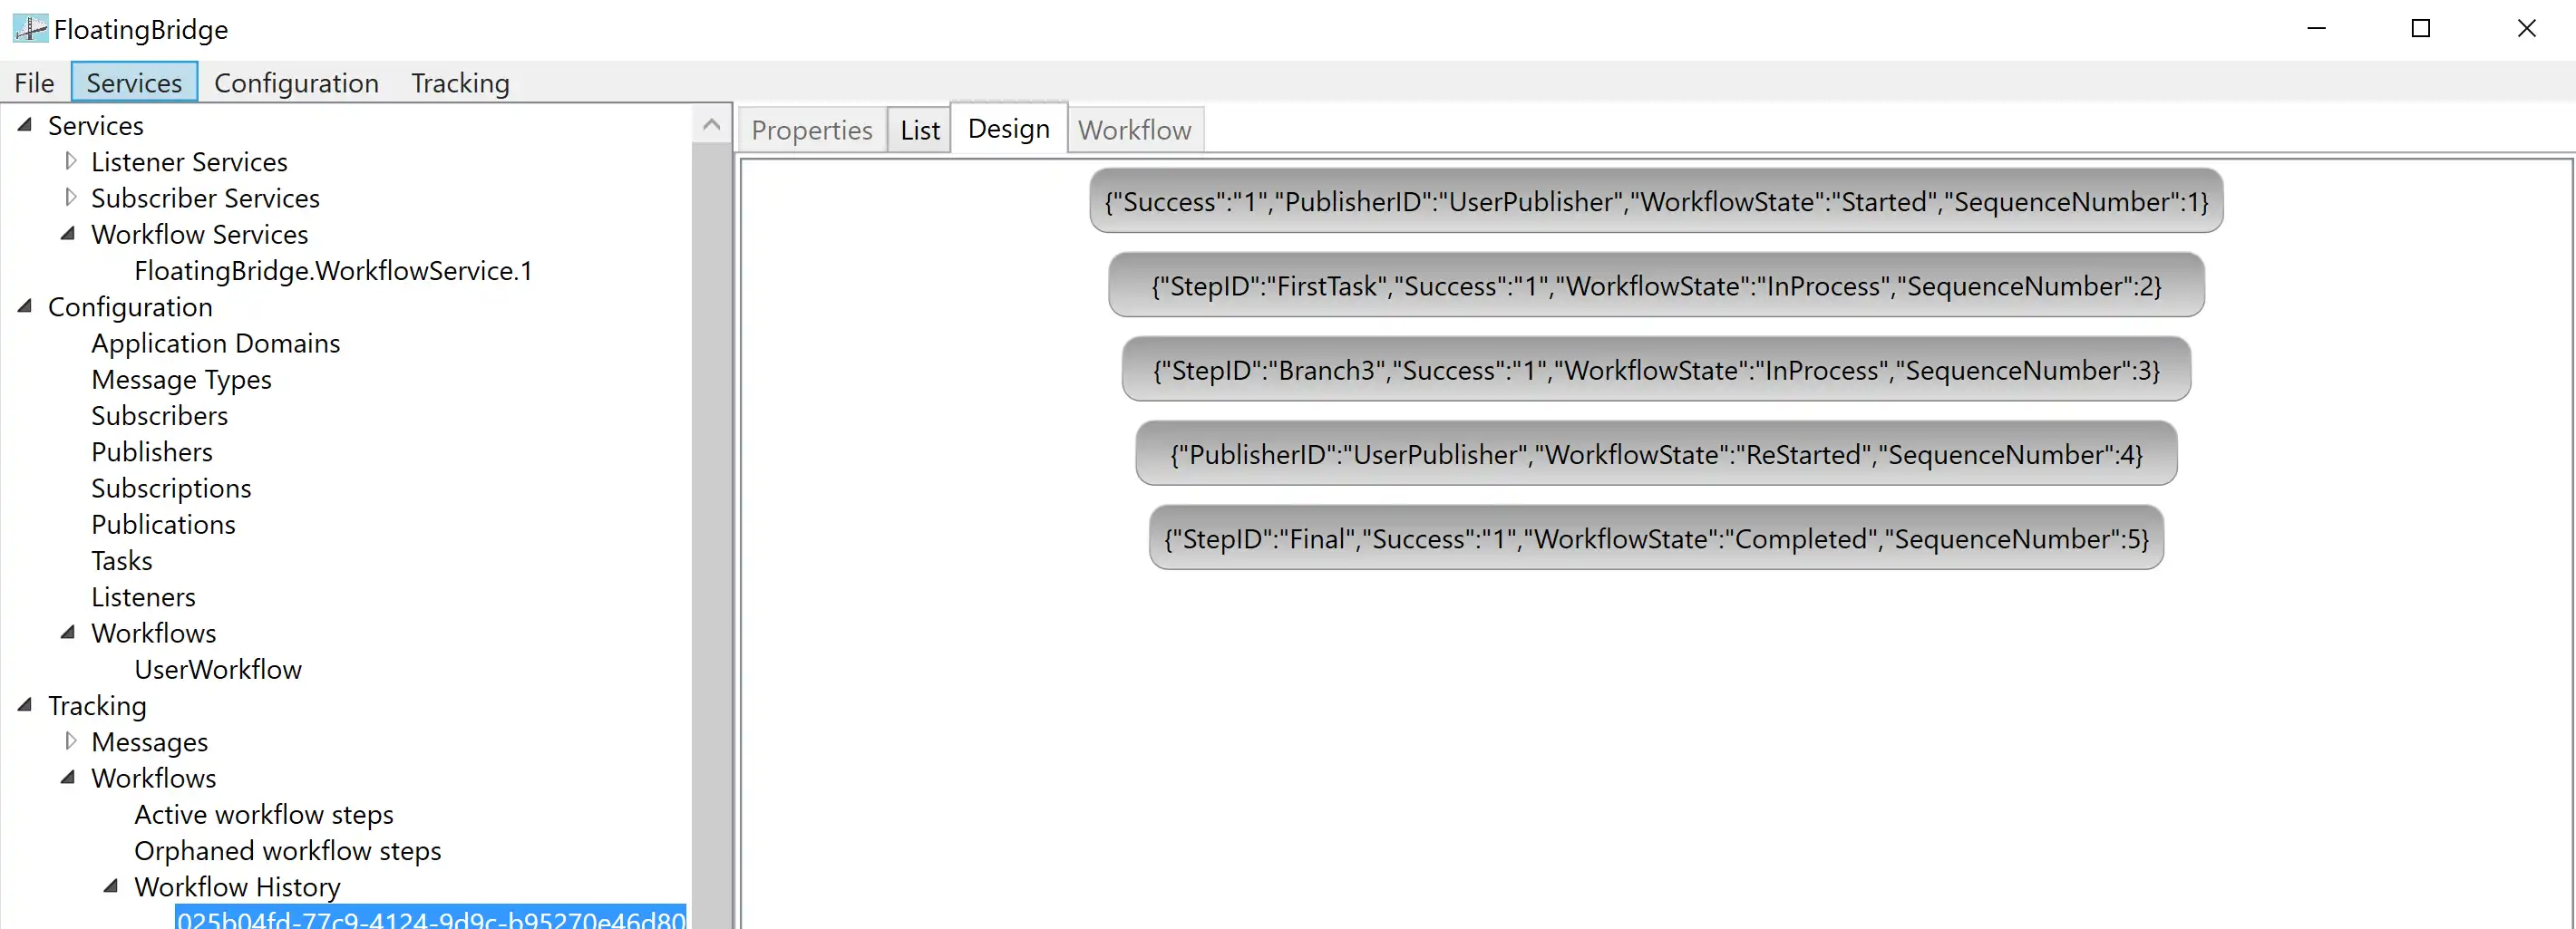Open the Services menu

(134, 83)
